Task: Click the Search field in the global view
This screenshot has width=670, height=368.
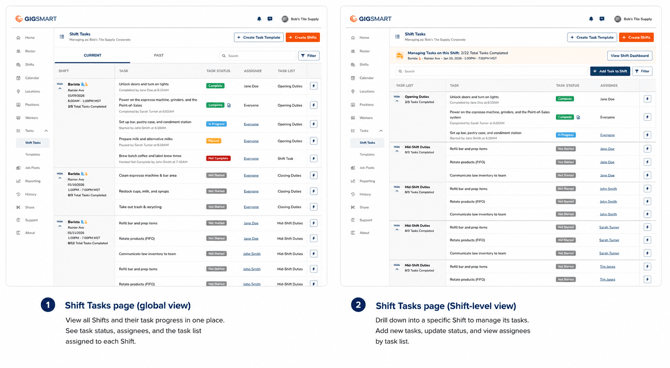Action: coord(257,56)
